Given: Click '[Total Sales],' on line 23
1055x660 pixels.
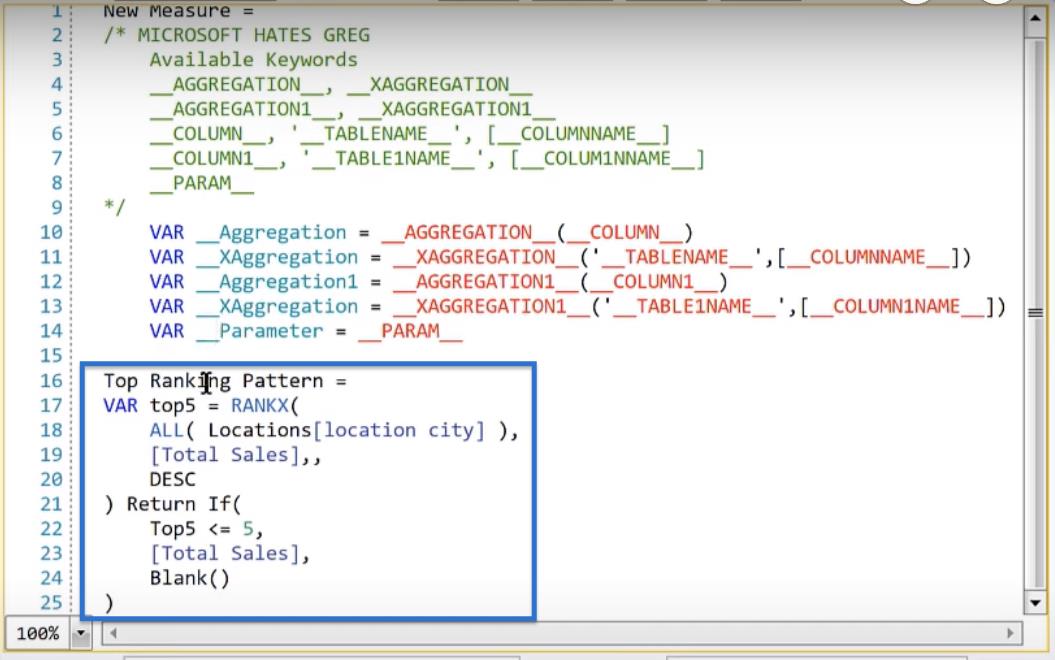Looking at the screenshot, I should [x=229, y=554].
